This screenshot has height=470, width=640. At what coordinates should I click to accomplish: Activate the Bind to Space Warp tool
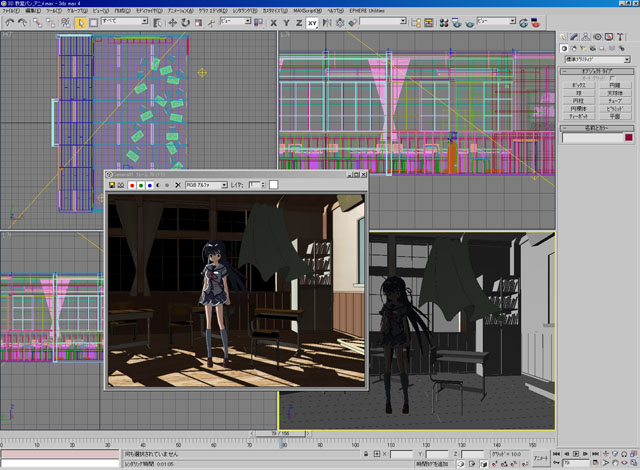click(x=65, y=23)
